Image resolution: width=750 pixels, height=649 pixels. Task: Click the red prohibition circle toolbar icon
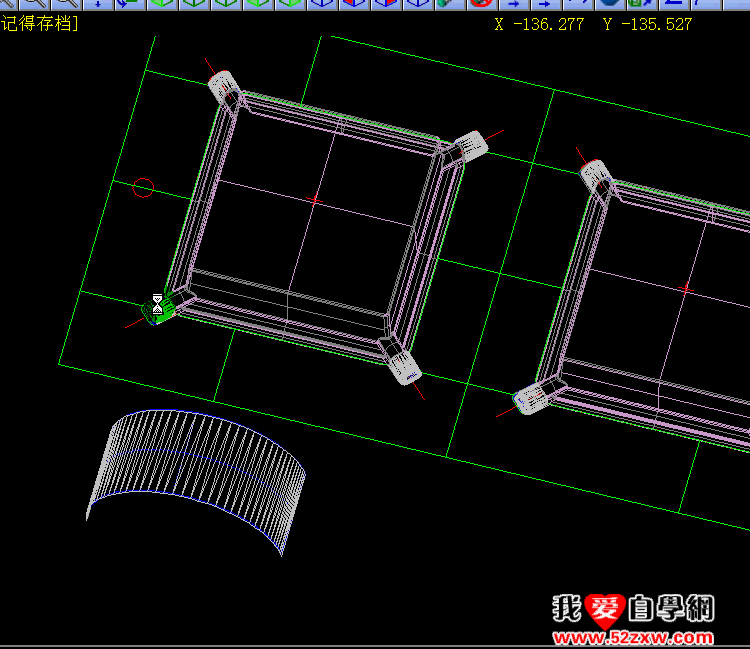482,4
